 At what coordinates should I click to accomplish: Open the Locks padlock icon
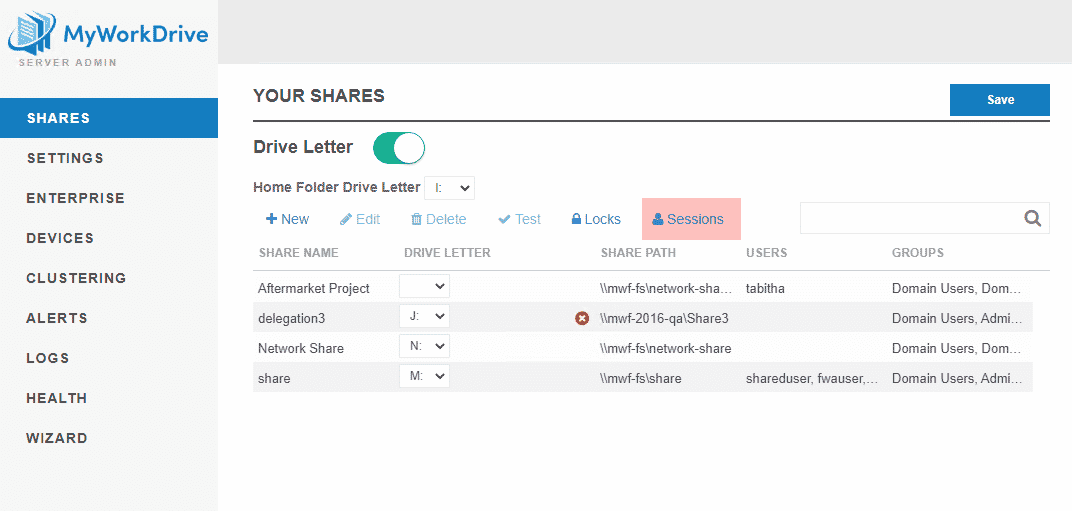coord(576,219)
